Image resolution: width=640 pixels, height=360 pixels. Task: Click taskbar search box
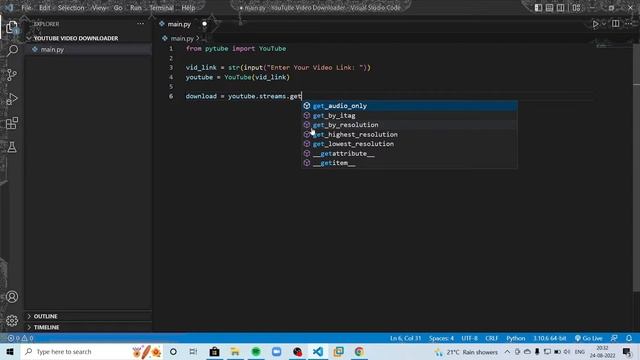point(91,352)
